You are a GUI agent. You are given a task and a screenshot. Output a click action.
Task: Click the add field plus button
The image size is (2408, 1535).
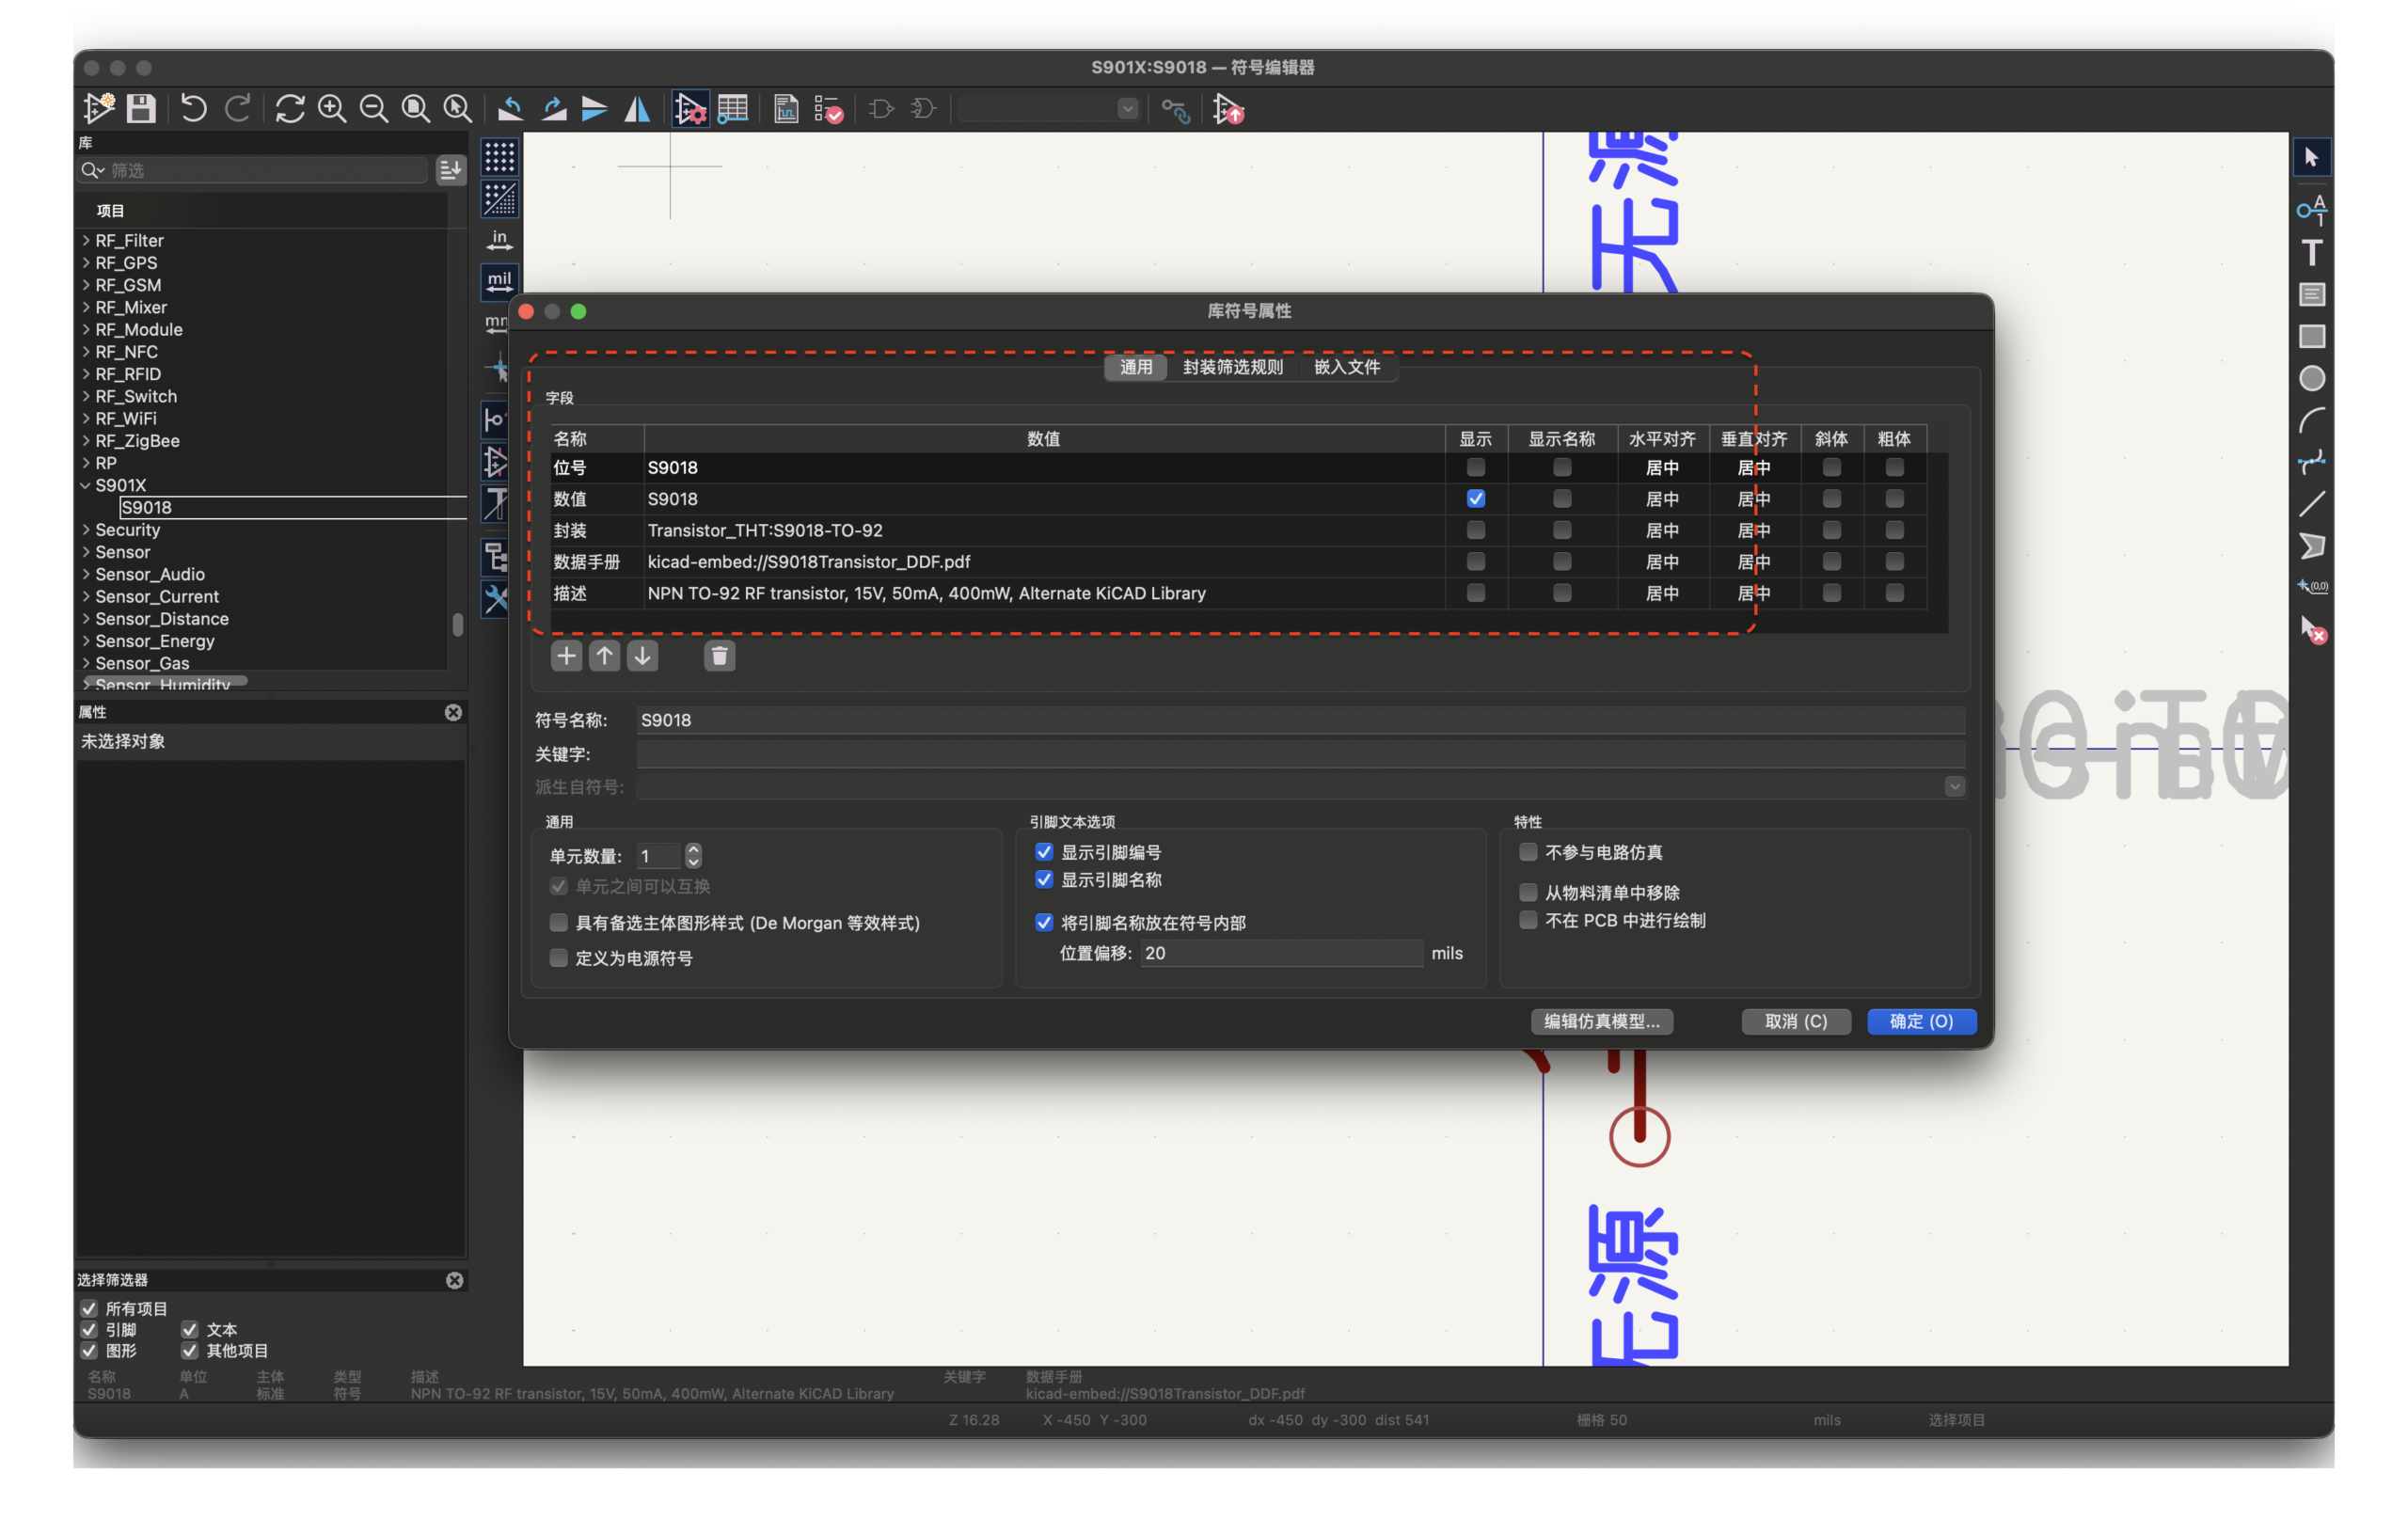pos(566,656)
